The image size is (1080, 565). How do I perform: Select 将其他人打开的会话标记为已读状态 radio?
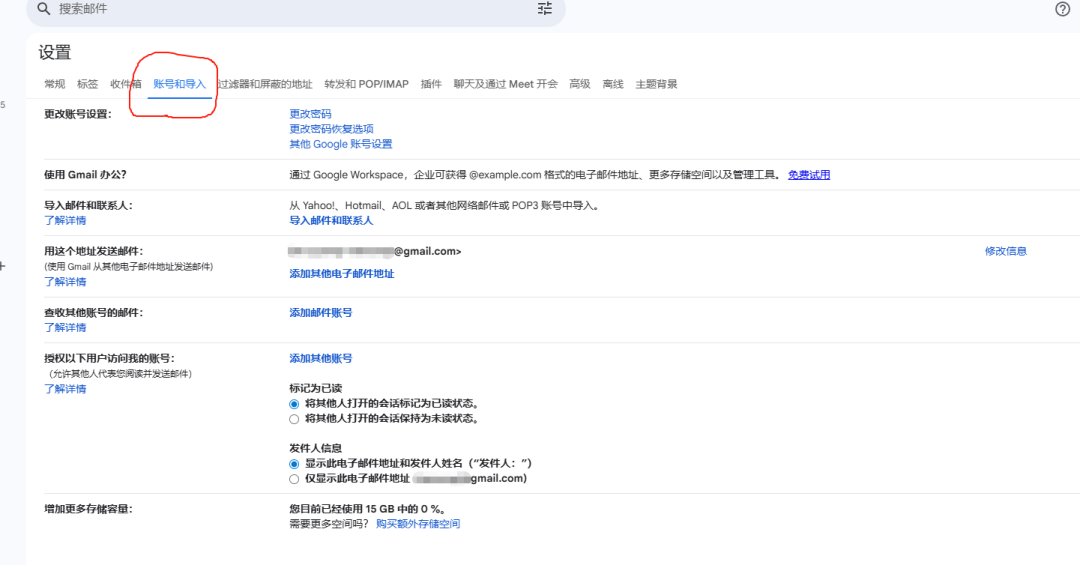294,404
